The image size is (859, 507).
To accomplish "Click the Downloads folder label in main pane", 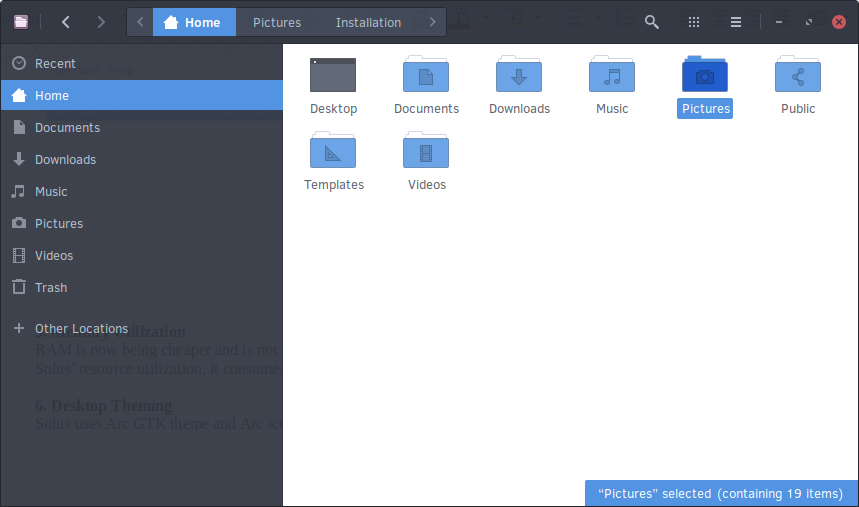I will [519, 109].
